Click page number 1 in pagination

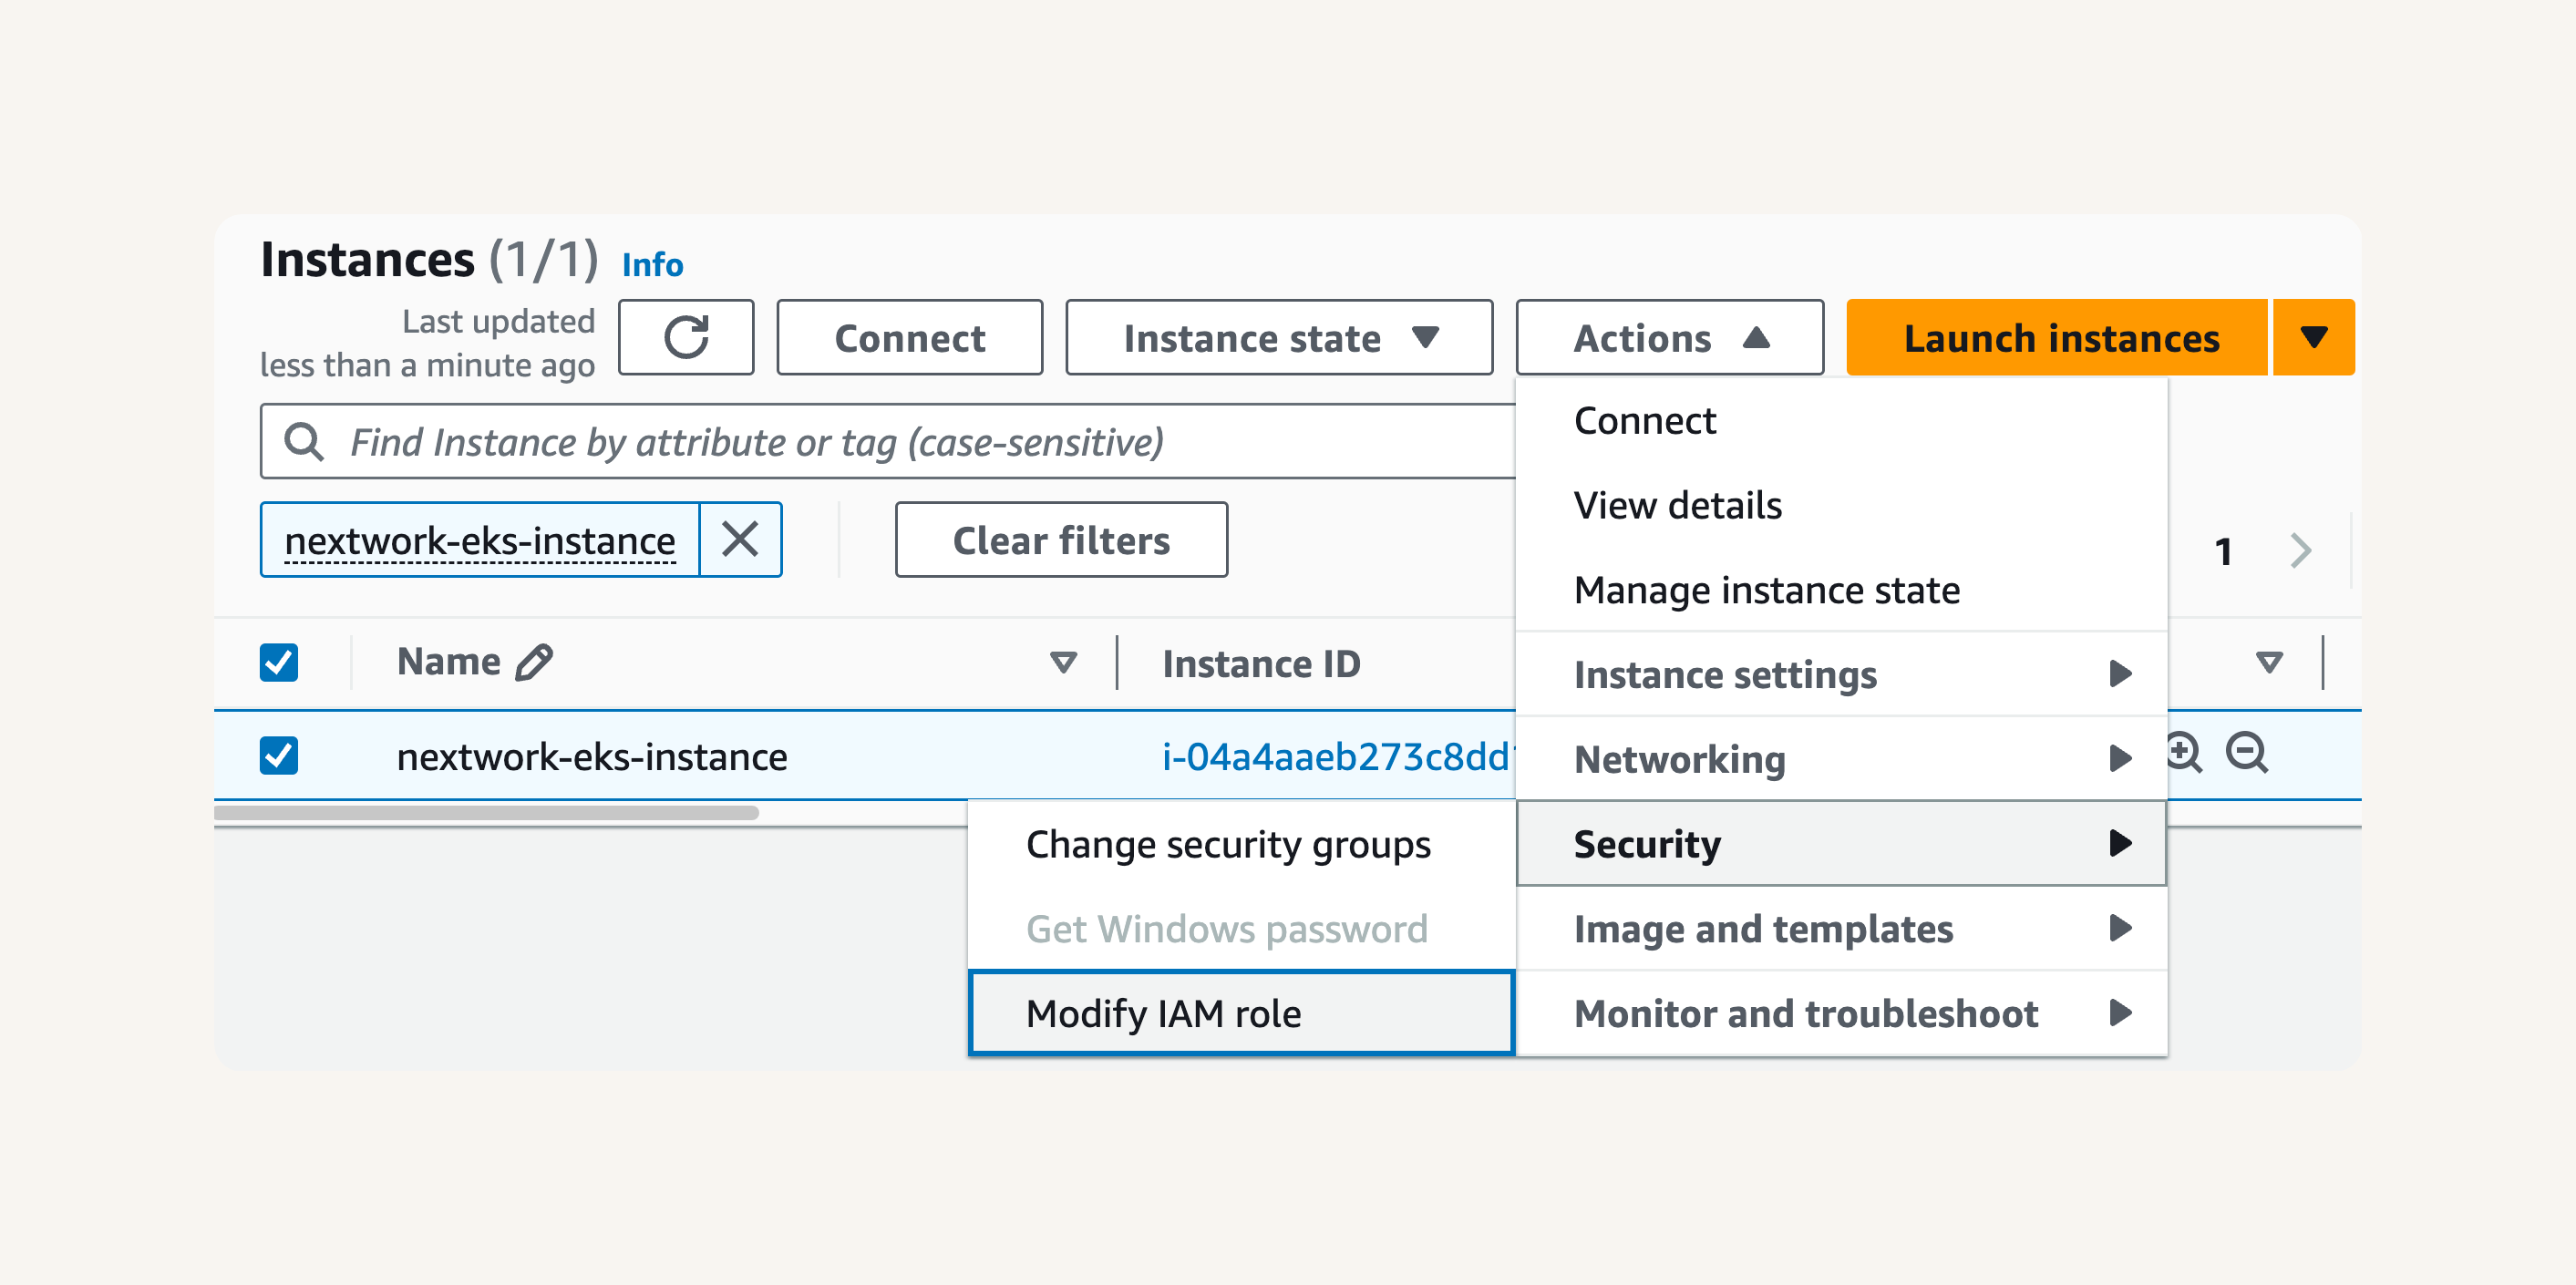click(x=2223, y=551)
